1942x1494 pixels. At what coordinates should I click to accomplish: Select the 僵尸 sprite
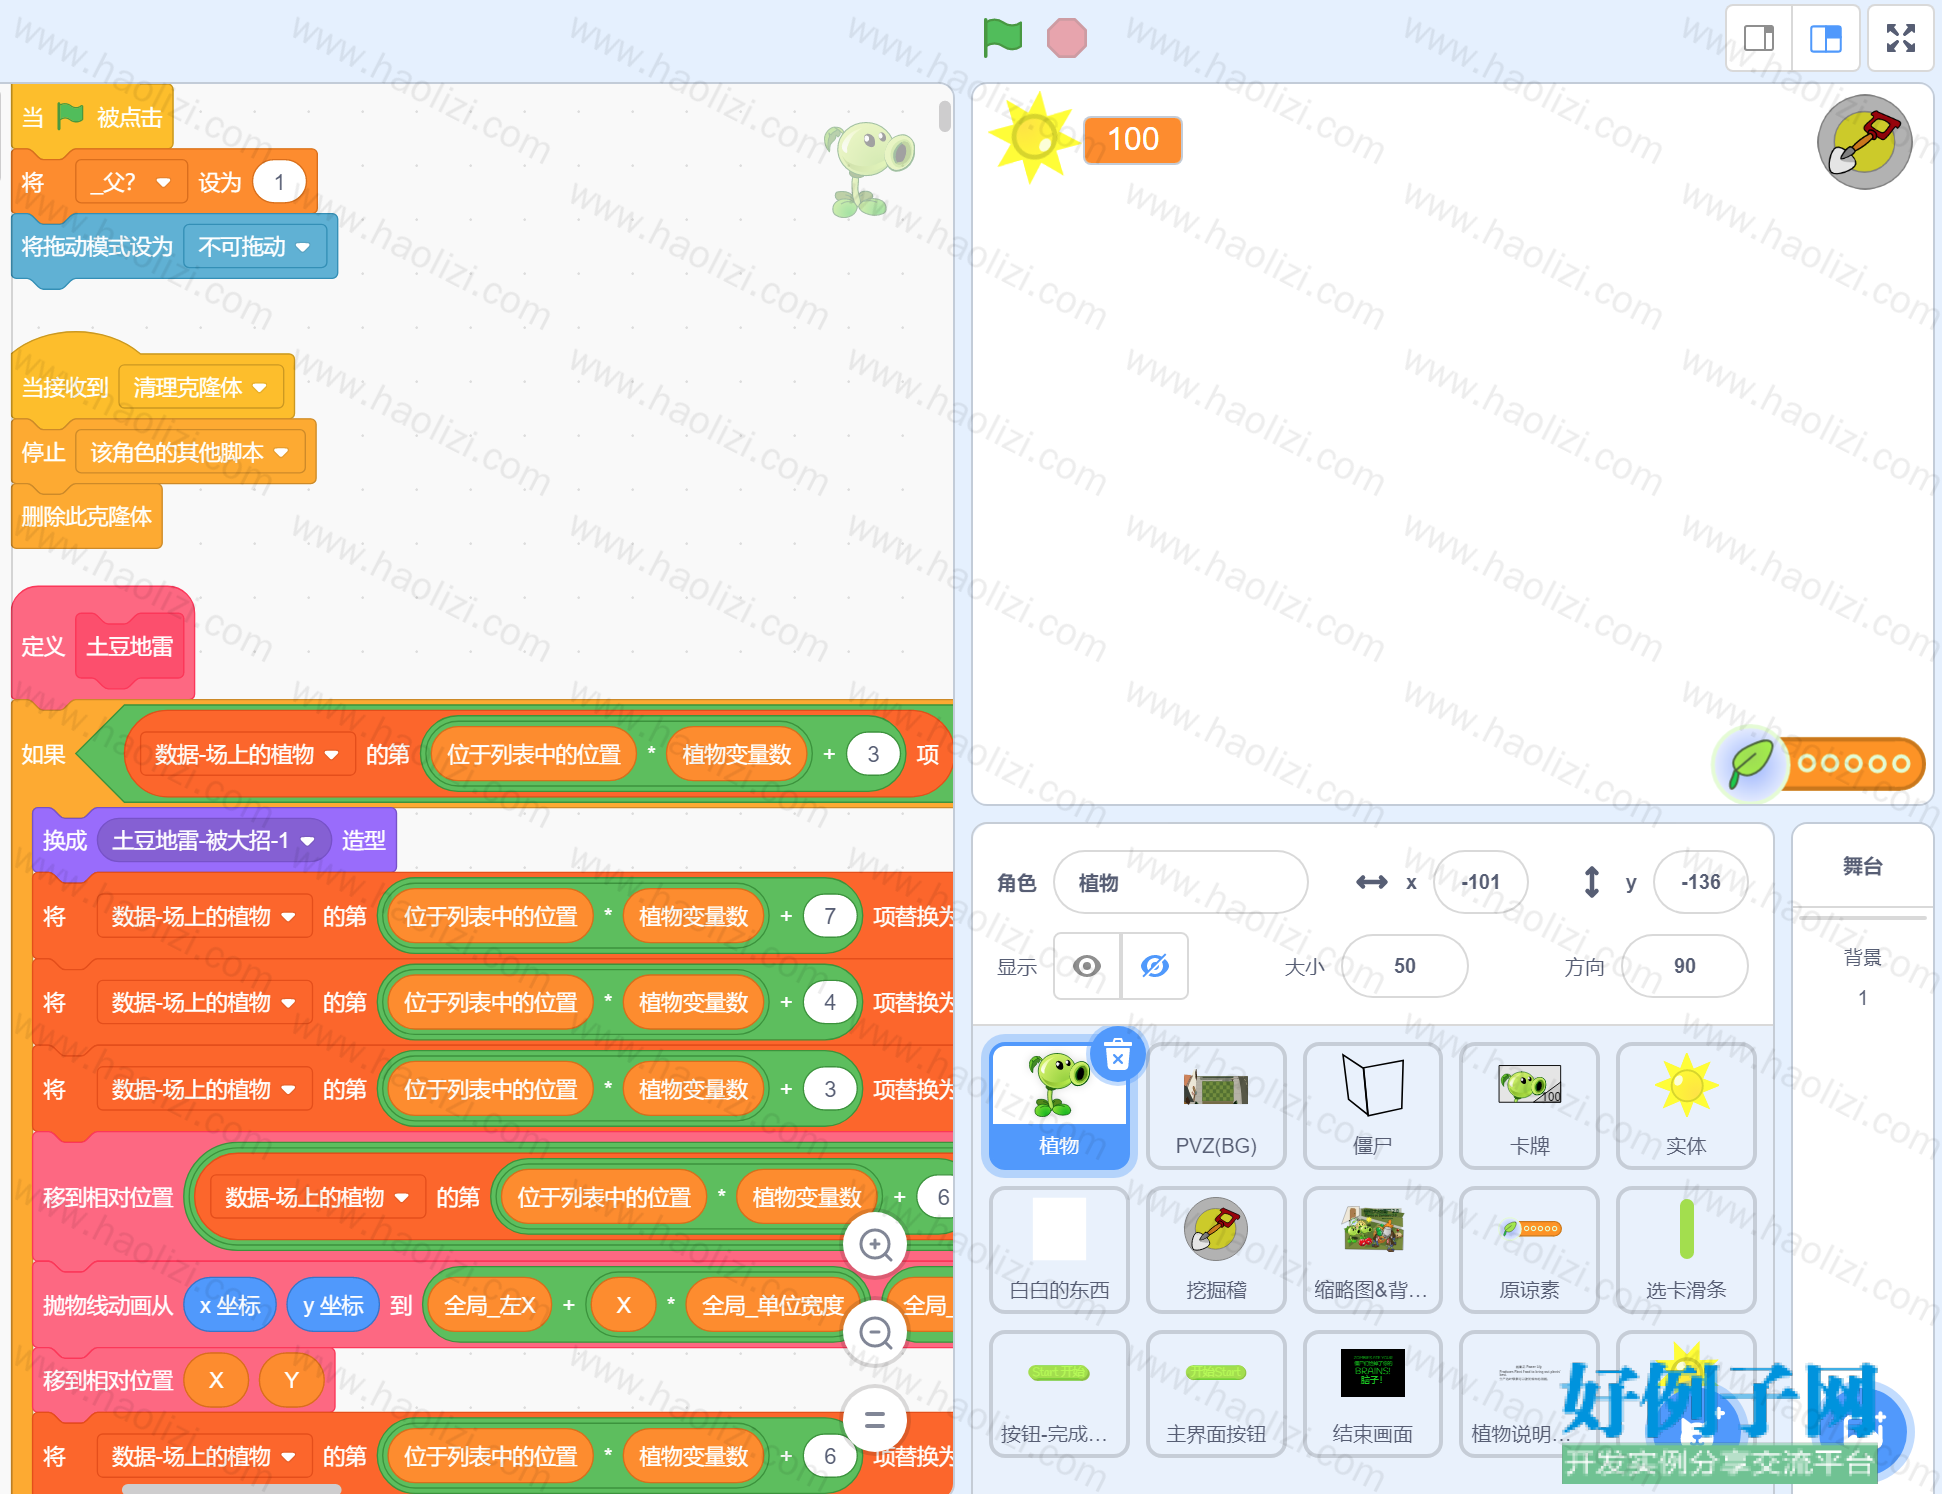[1372, 1106]
